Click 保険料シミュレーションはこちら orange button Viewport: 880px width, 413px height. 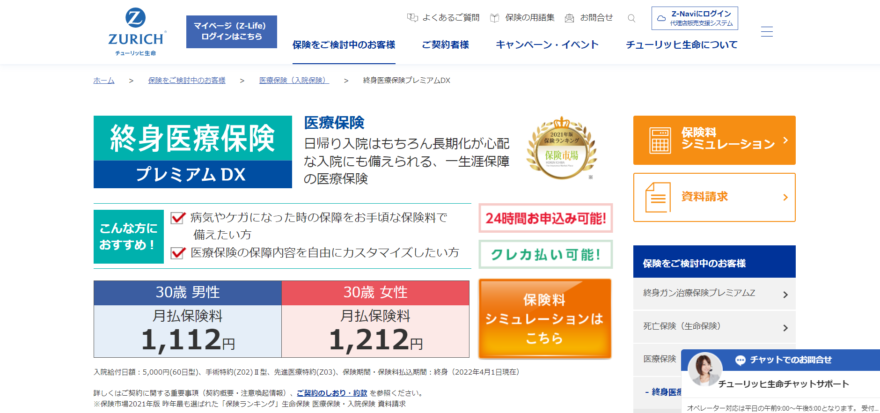coord(544,319)
